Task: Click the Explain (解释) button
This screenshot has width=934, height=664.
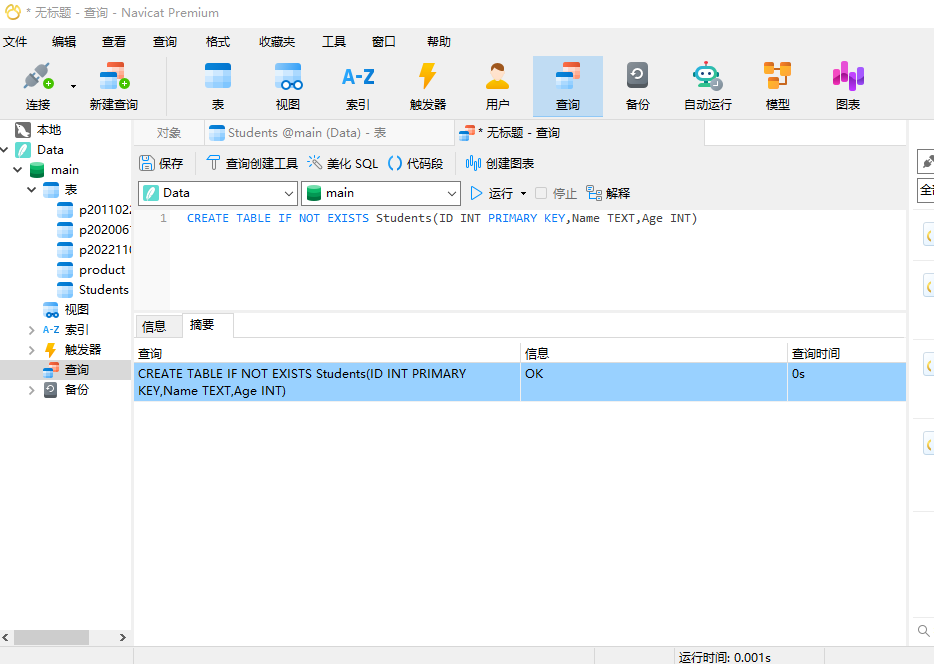Action: (608, 193)
